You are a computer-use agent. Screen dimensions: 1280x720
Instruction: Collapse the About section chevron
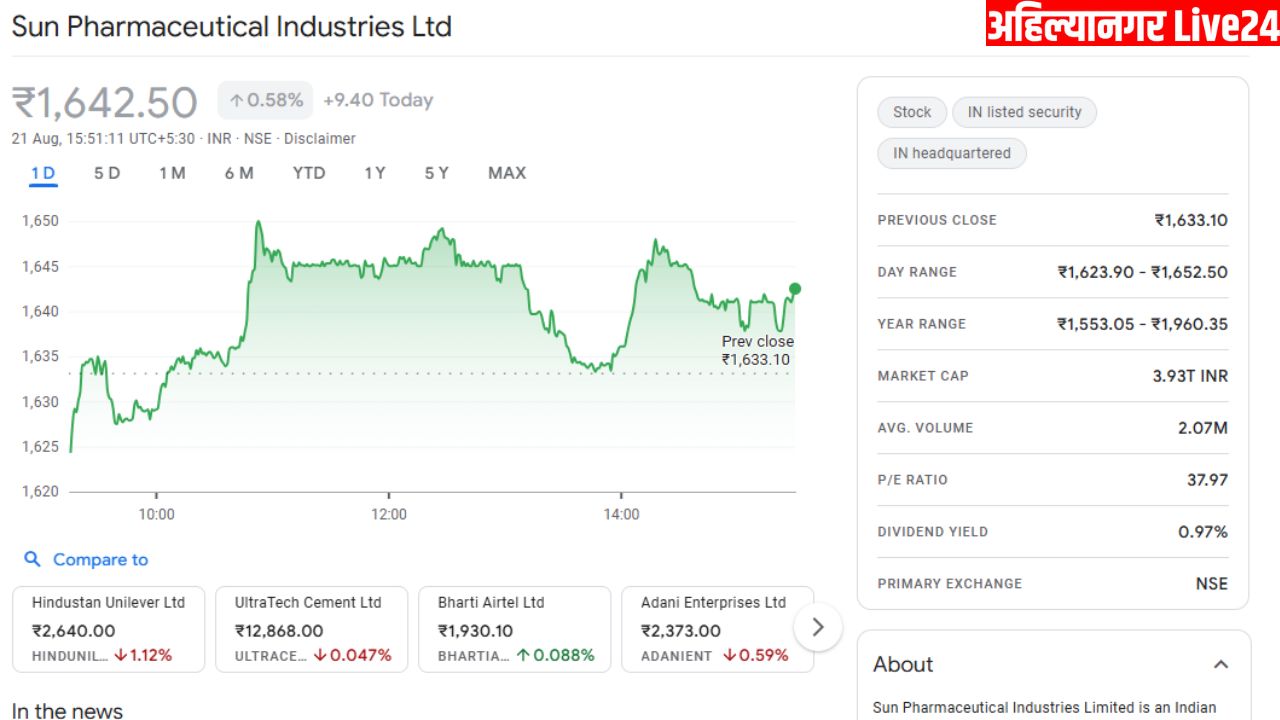(x=1221, y=664)
